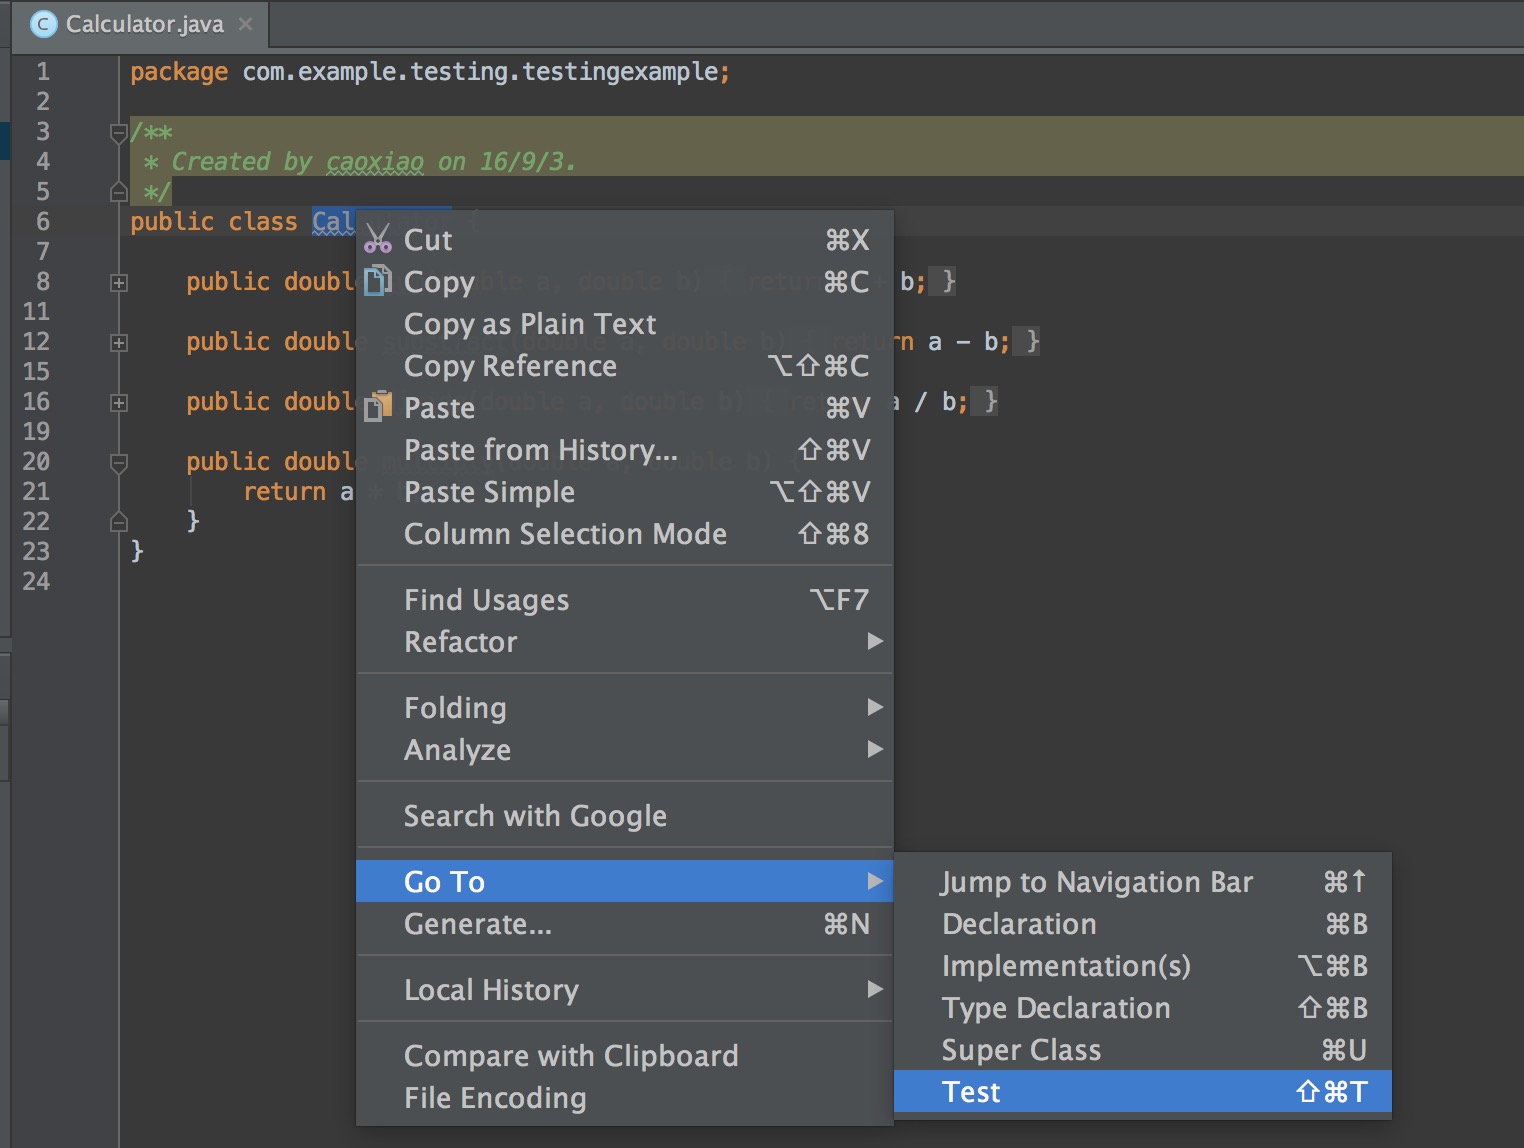Click line number 24 in the gutter
This screenshot has height=1148, width=1524.
[x=36, y=582]
